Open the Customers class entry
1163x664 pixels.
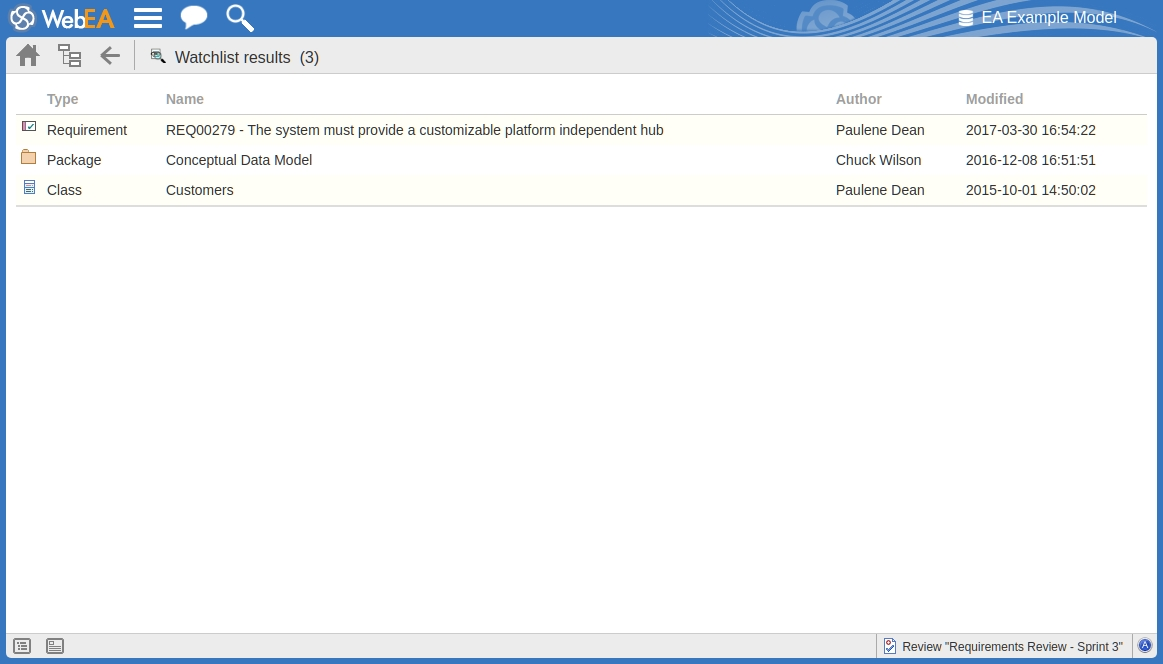[200, 190]
